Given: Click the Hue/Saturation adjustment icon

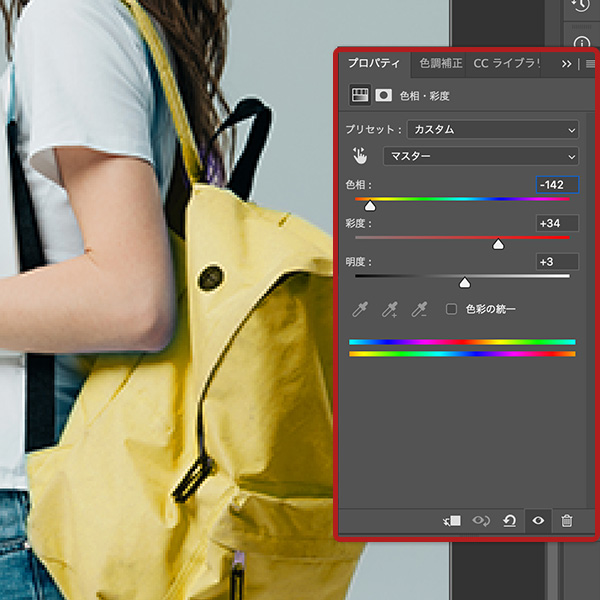Looking at the screenshot, I should (359, 95).
